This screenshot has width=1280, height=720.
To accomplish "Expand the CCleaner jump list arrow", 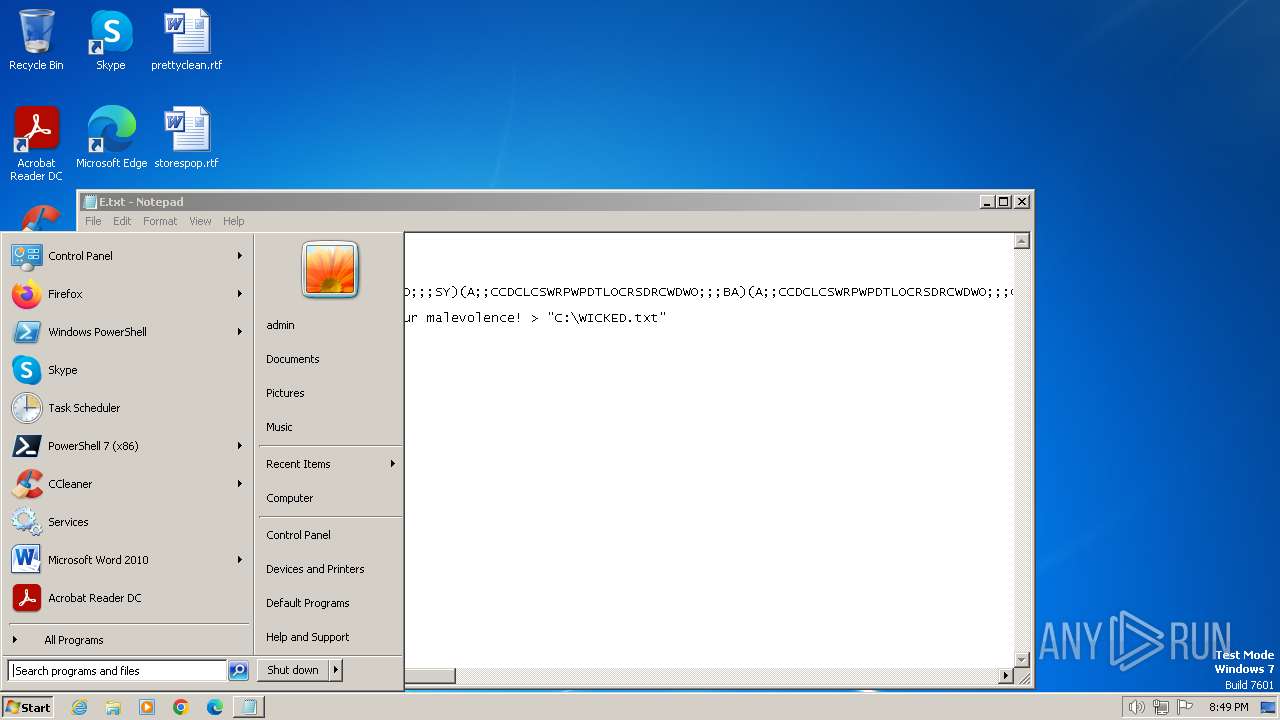I will 240,484.
